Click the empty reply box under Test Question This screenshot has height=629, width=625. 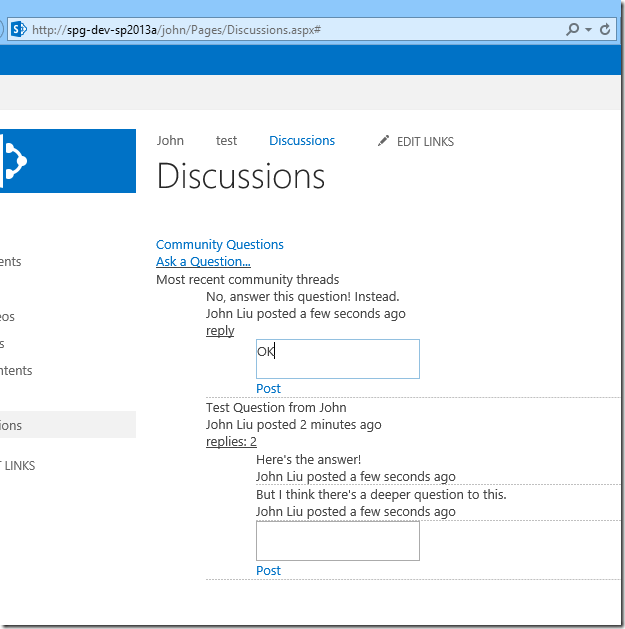click(x=338, y=541)
